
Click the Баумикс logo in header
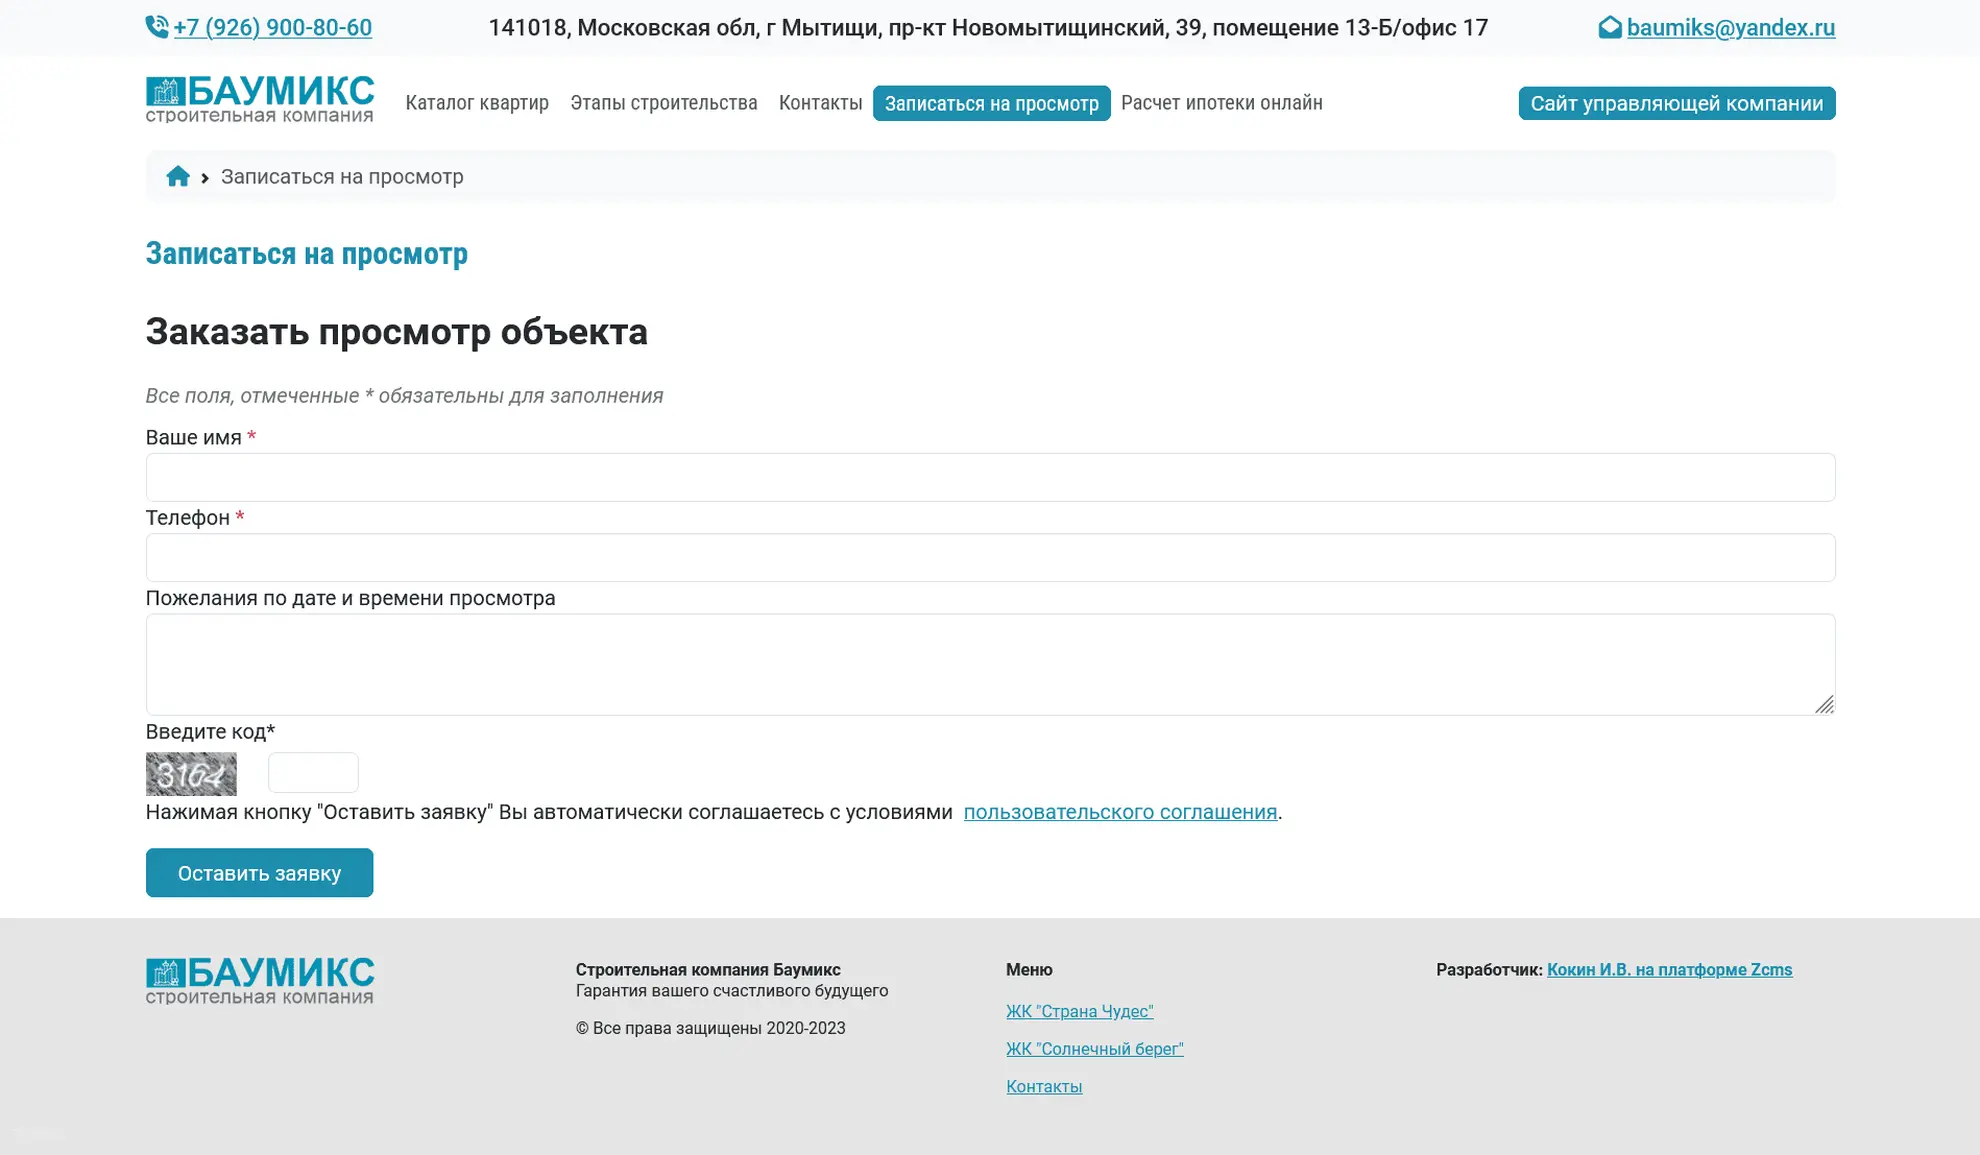260,100
